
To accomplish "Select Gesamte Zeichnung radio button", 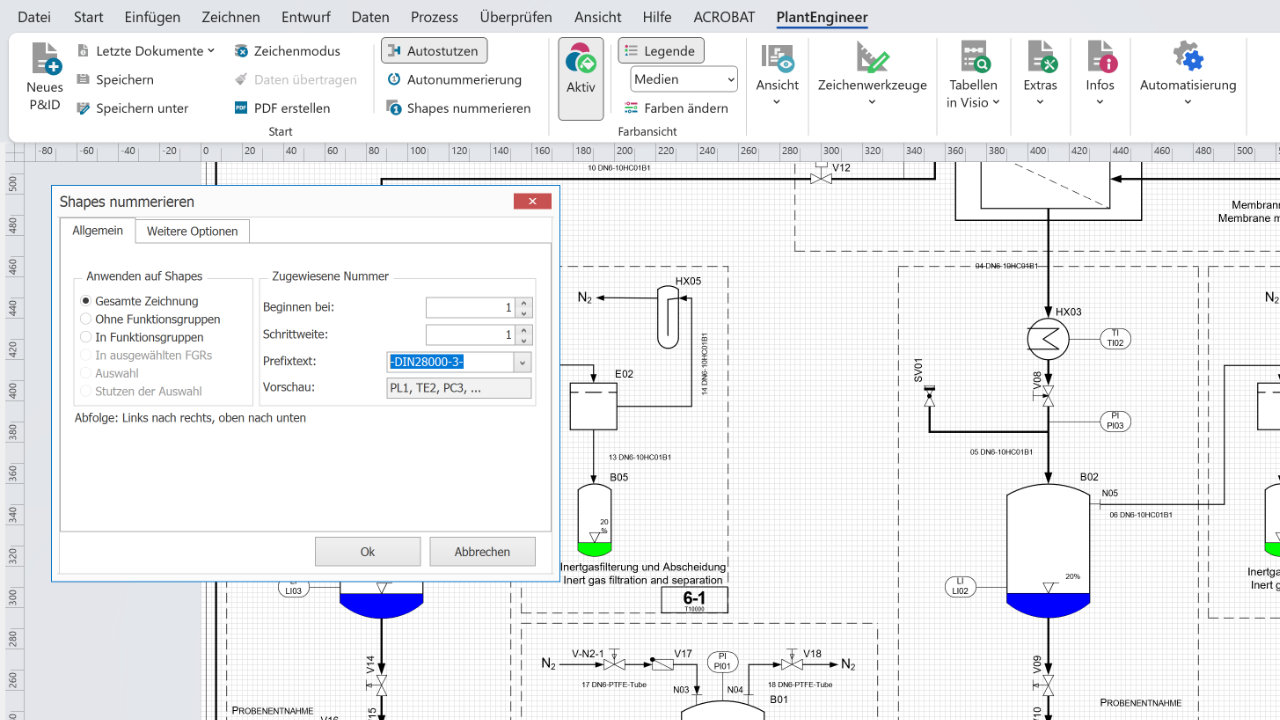I will point(86,301).
